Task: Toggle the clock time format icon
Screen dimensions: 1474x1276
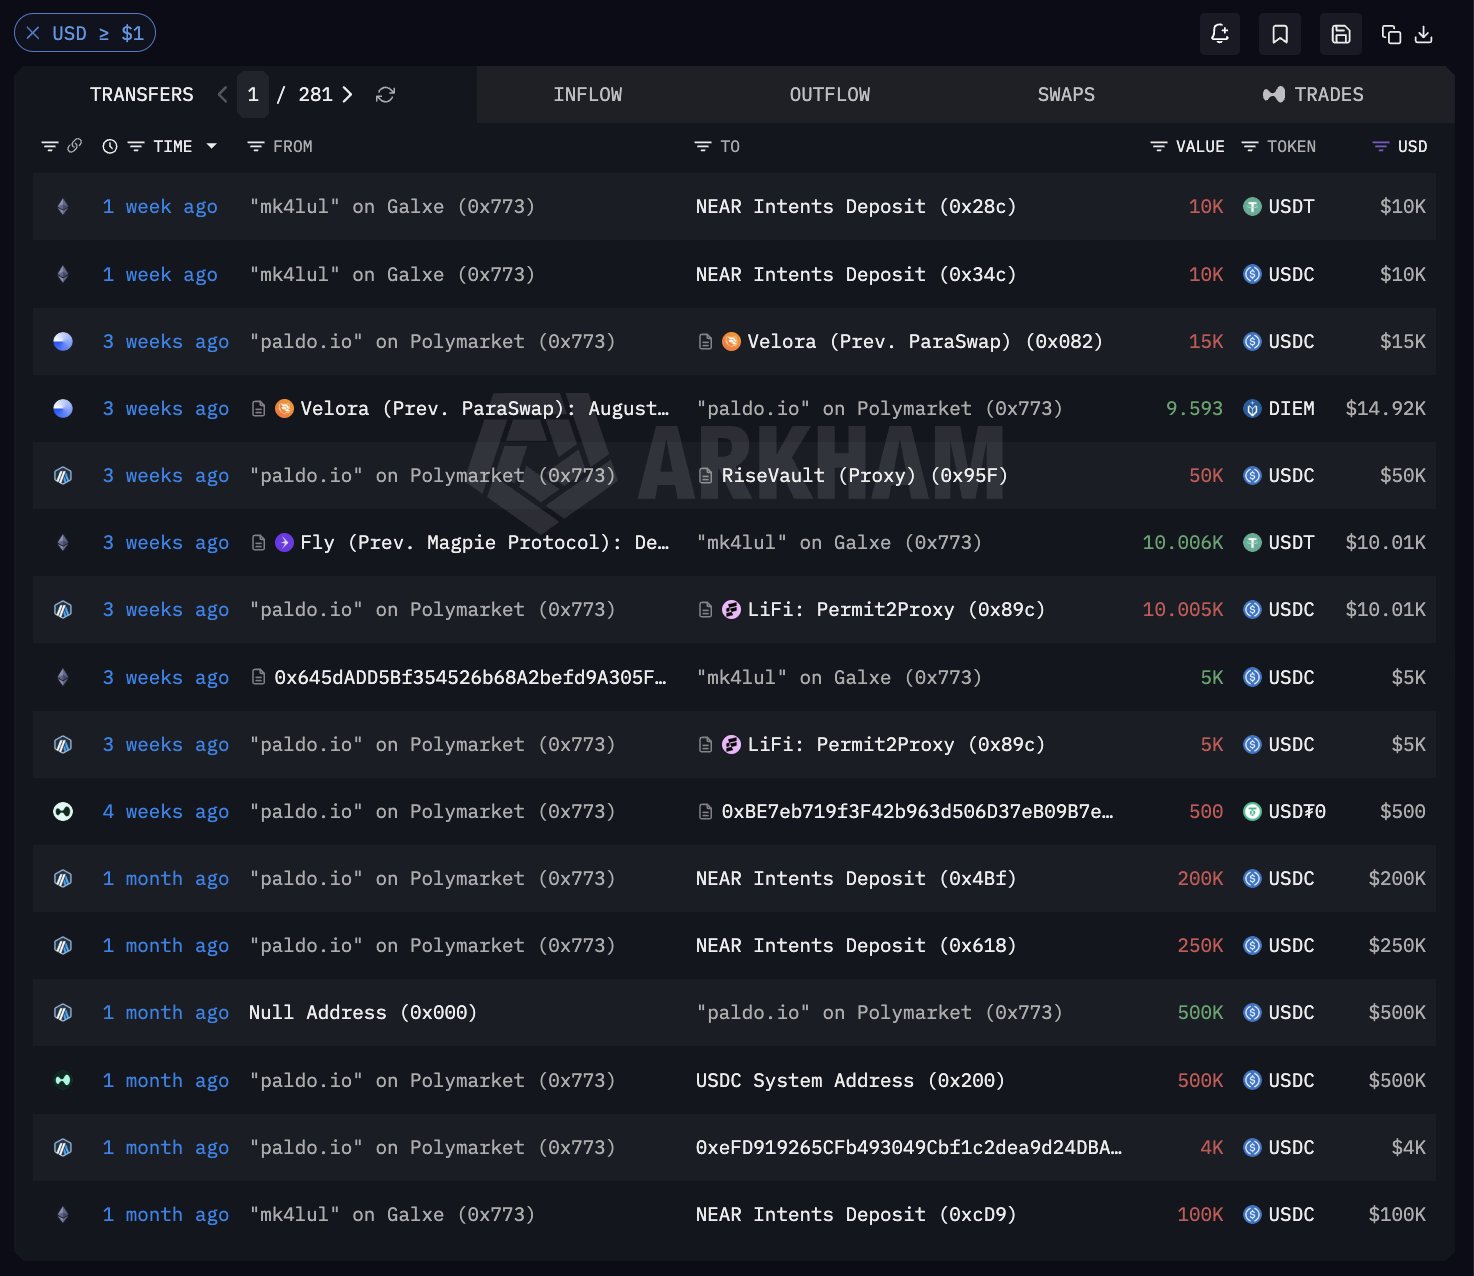Action: (x=110, y=146)
